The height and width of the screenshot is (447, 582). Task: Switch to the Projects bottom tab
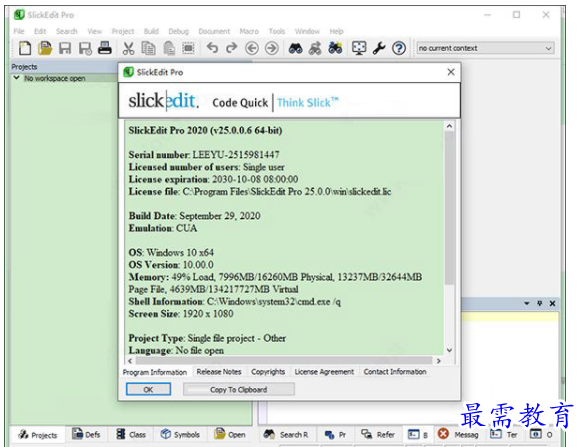(38, 435)
